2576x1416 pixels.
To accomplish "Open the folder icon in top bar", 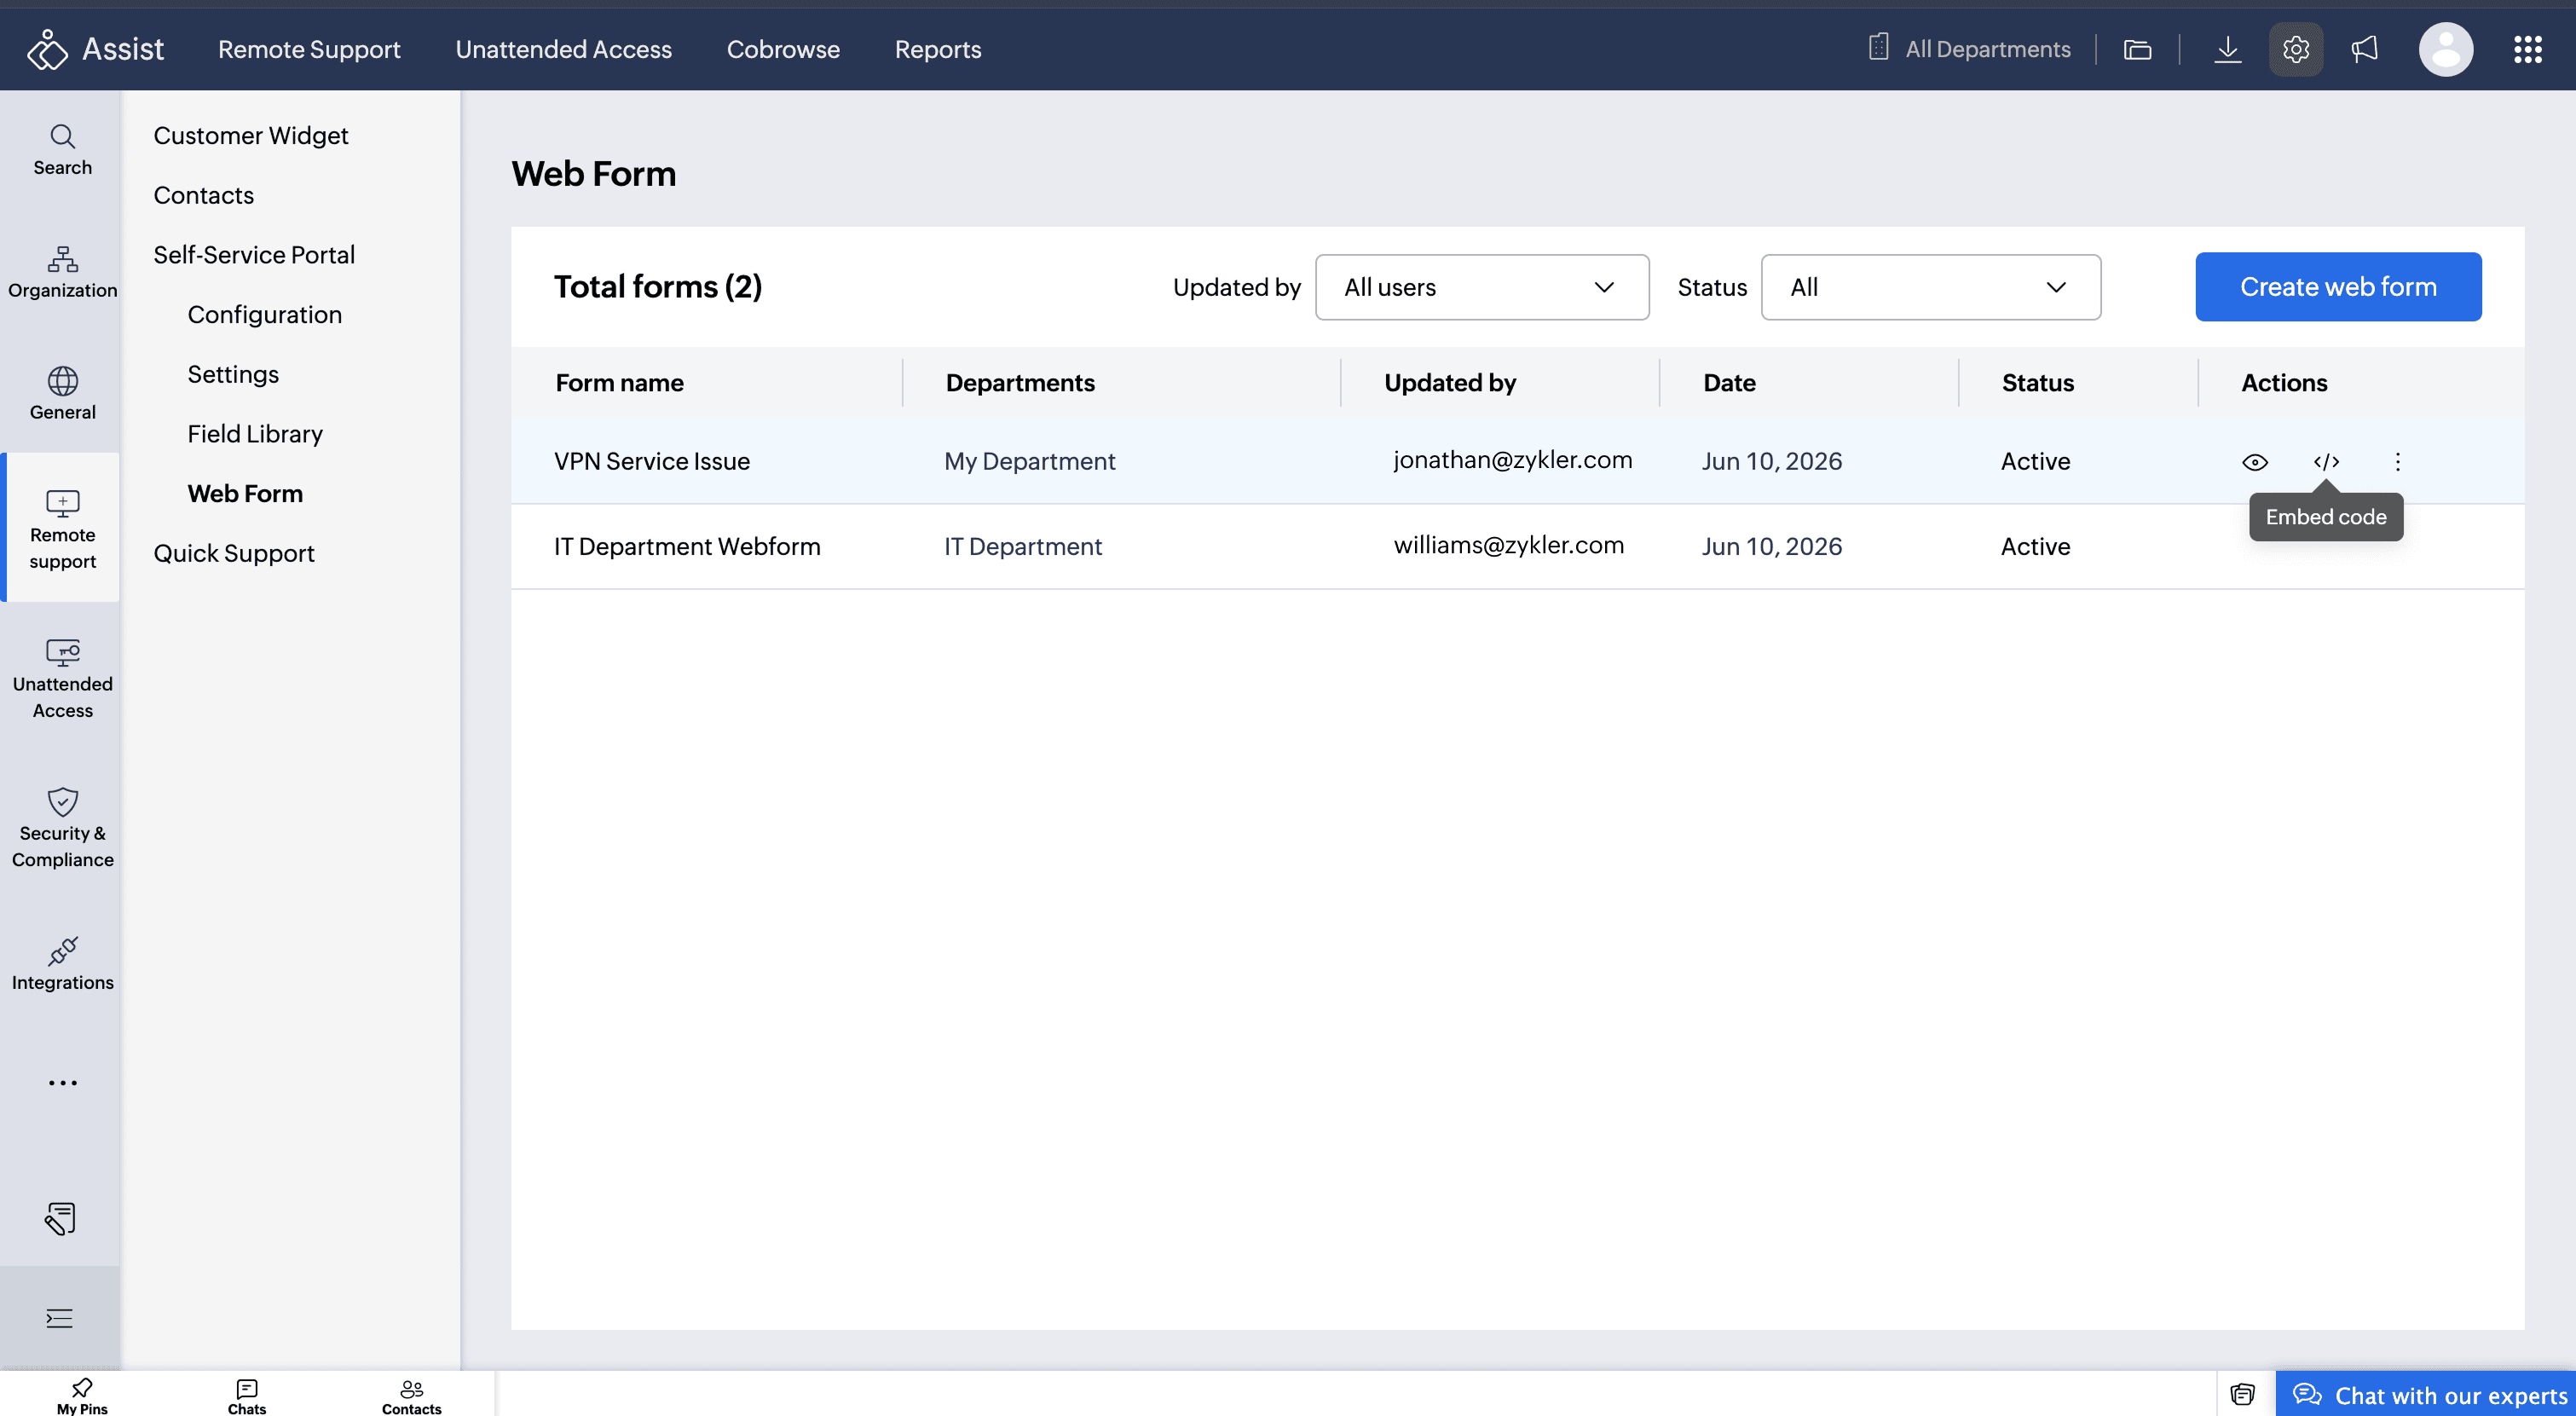I will coord(2137,49).
